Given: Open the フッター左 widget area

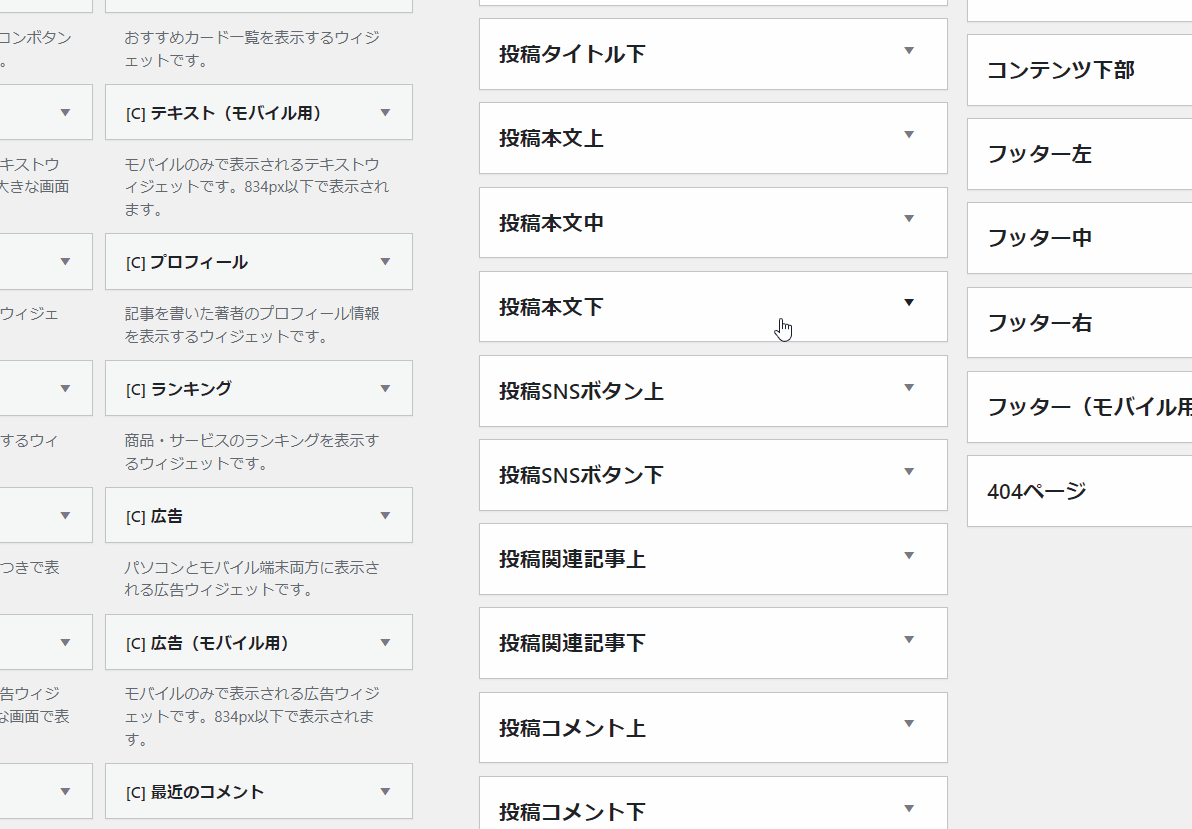Looking at the screenshot, I should [x=1040, y=154].
